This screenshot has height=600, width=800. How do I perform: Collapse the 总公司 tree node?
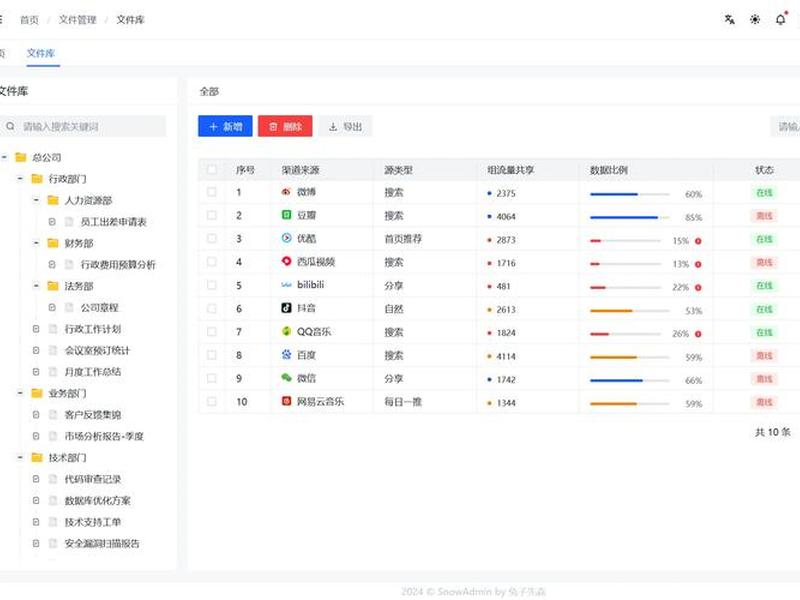click(5, 157)
